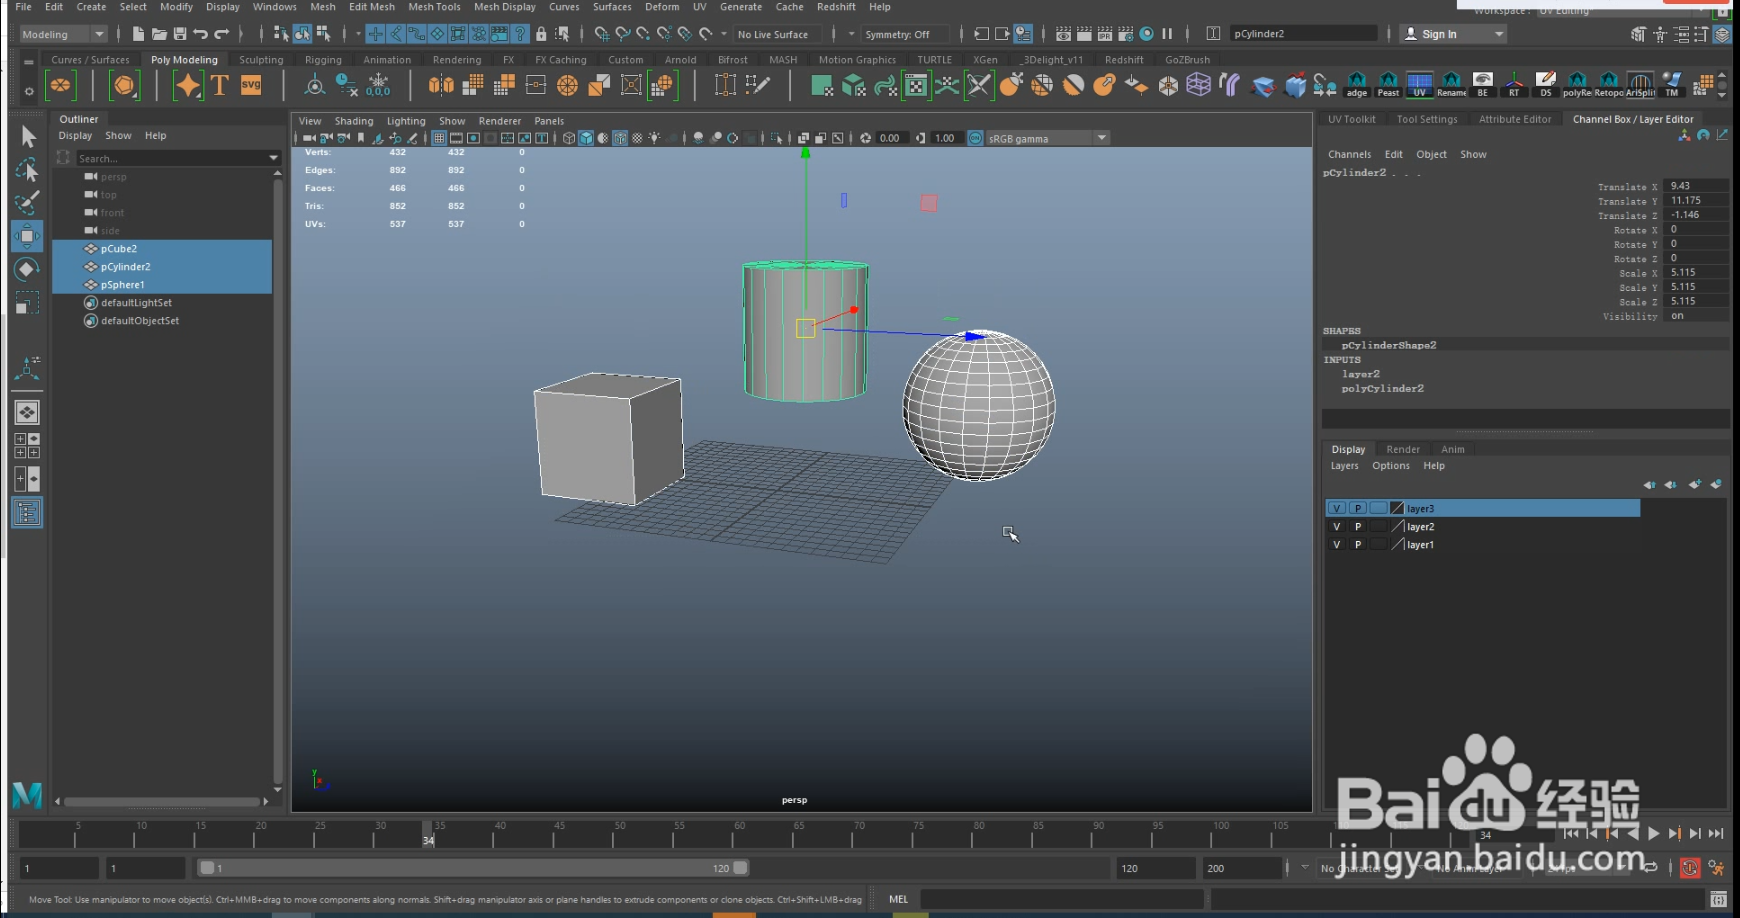Switch to the Attribute Editor tab
This screenshot has width=1740, height=918.
tap(1515, 119)
